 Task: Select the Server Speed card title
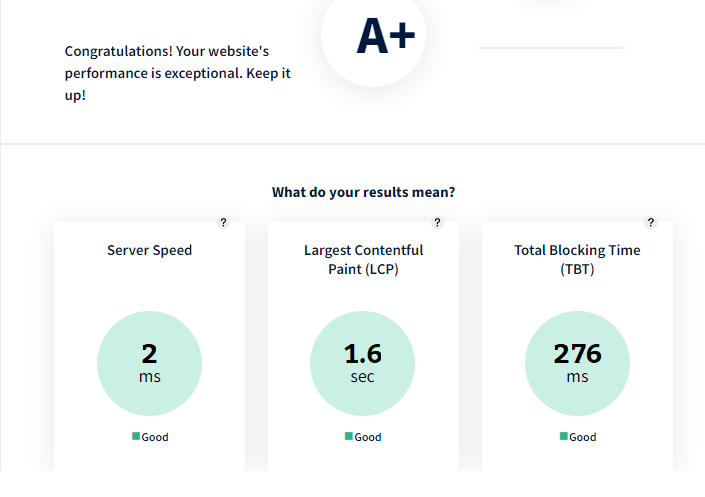149,250
